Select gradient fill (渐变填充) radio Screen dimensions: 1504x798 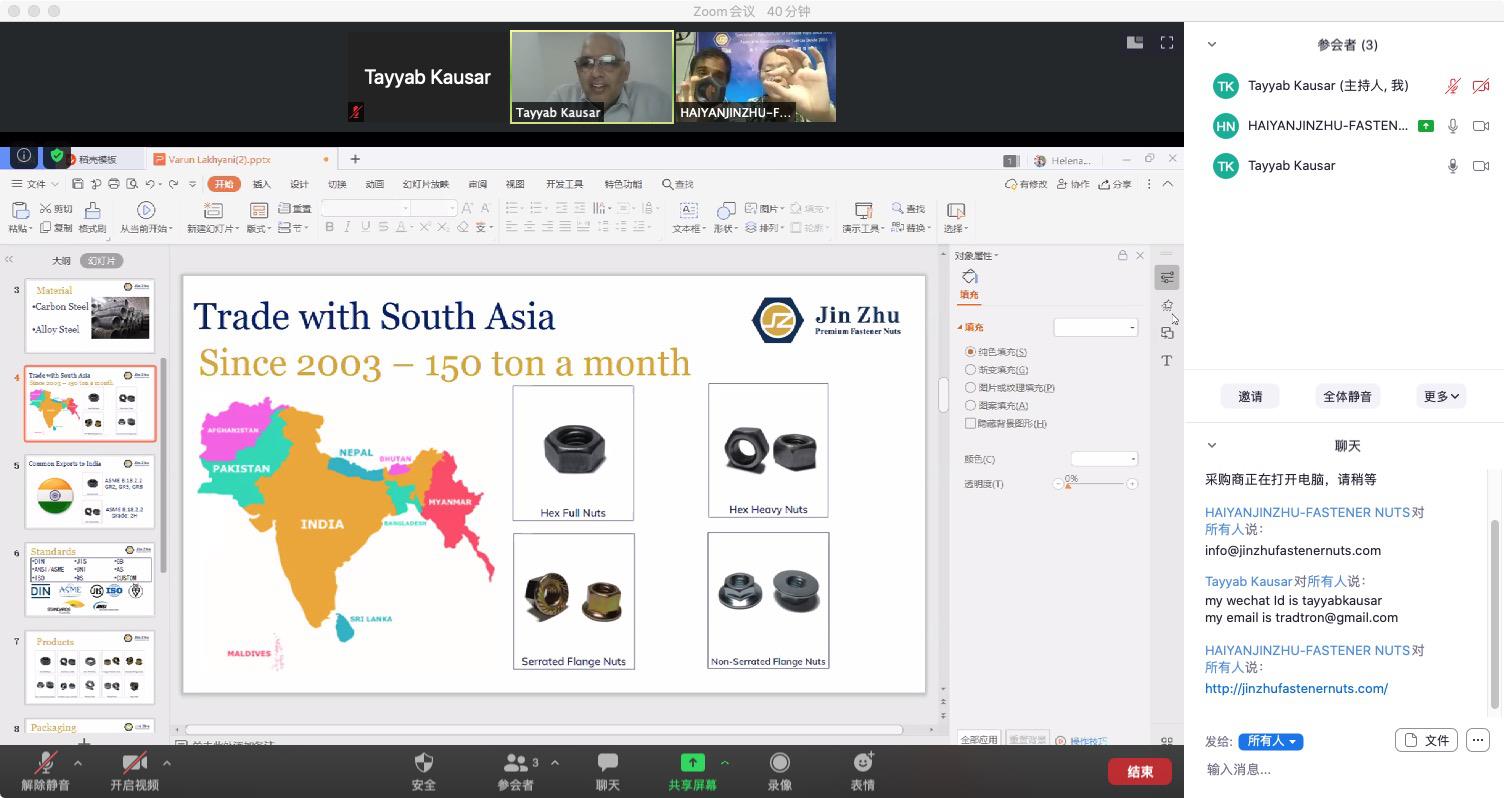970,370
